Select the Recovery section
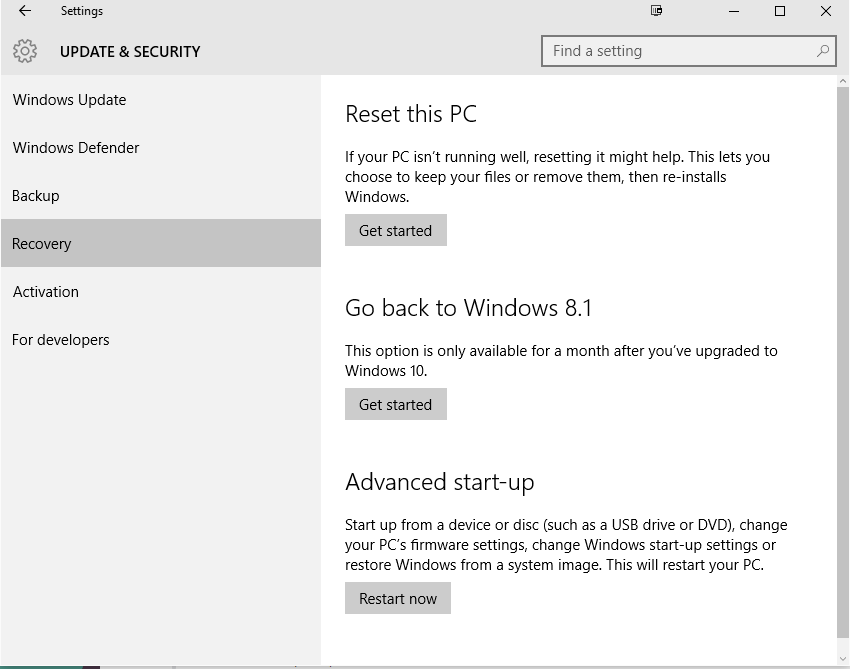Viewport: 850px width, 669px height. coord(161,243)
